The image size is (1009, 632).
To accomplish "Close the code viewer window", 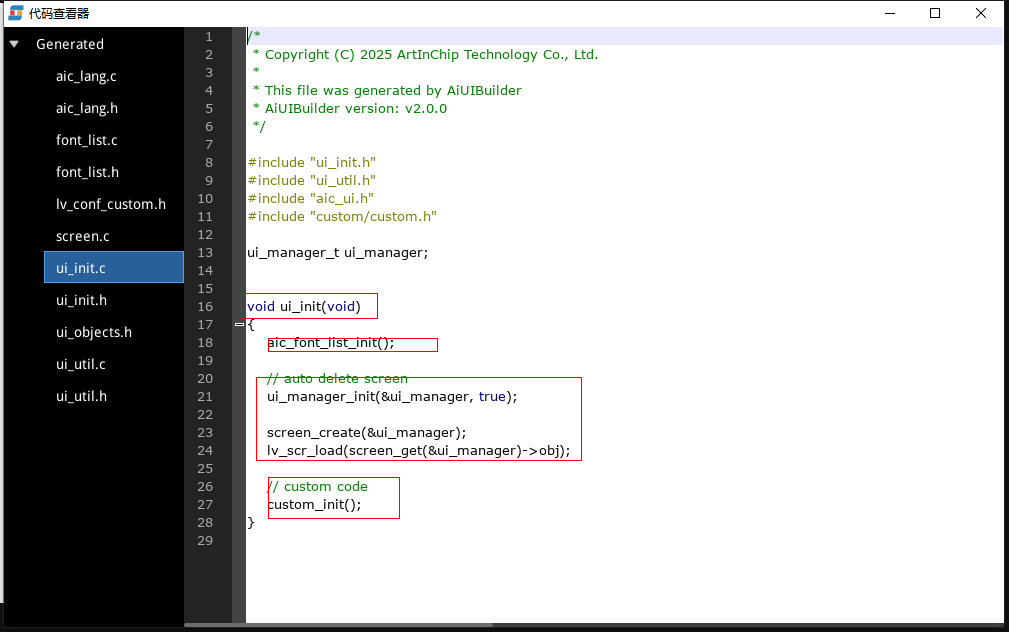I will [981, 13].
